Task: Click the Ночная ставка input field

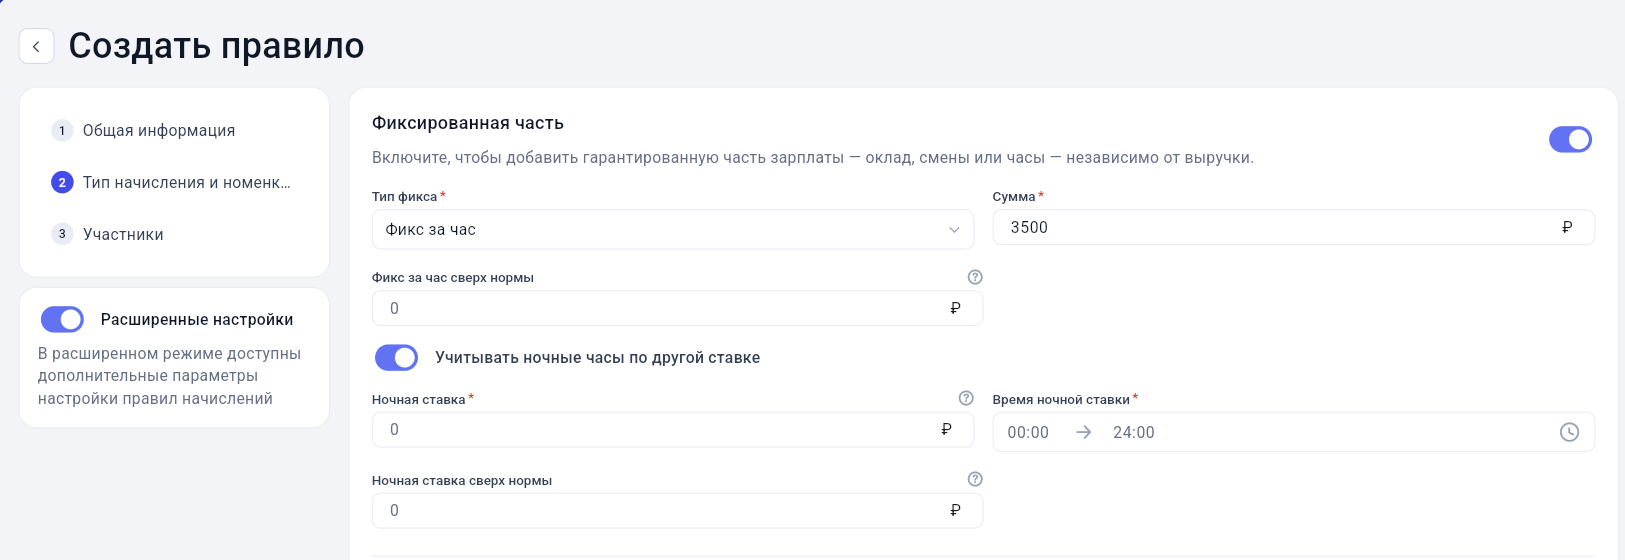Action: [673, 429]
